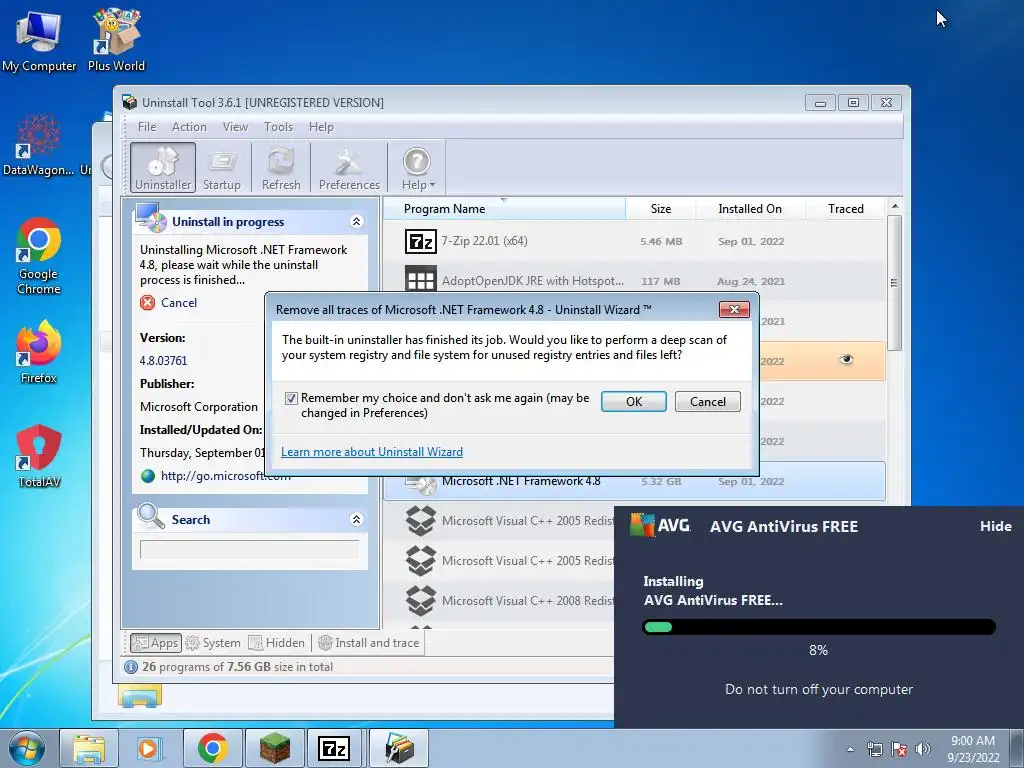Sort by Program Name column header

(x=504, y=209)
